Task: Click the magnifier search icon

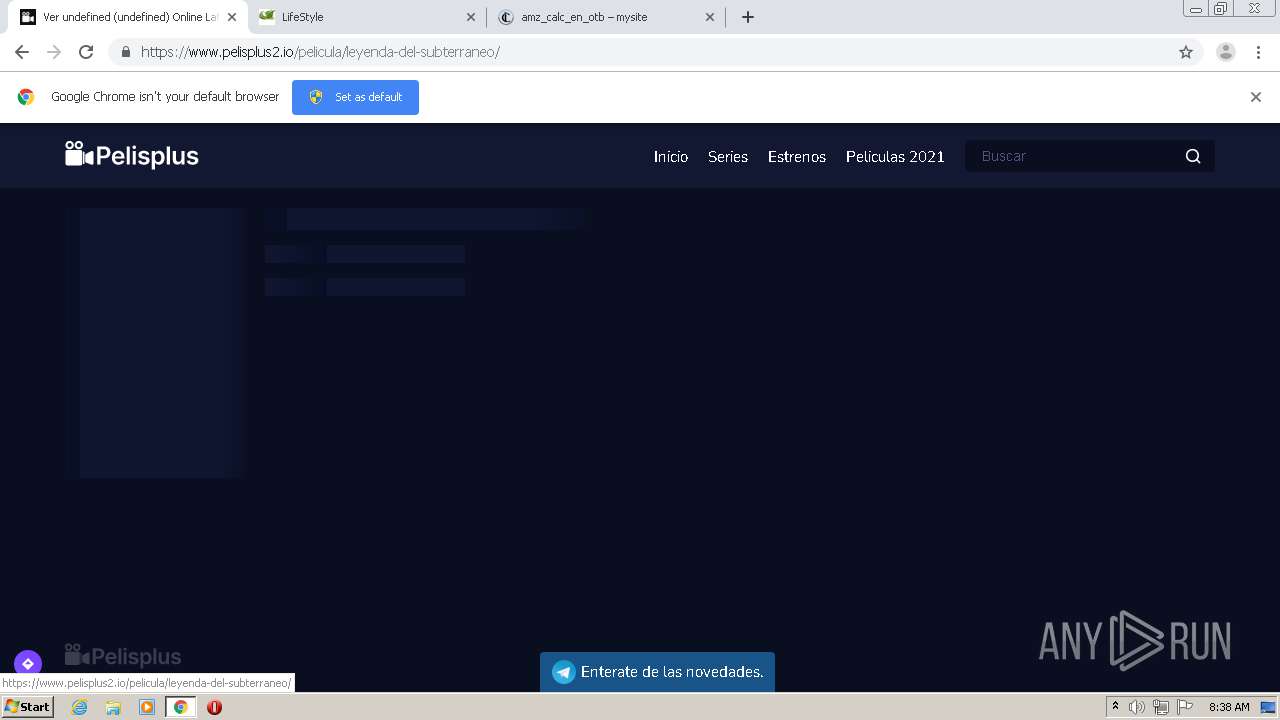Action: (x=1193, y=156)
